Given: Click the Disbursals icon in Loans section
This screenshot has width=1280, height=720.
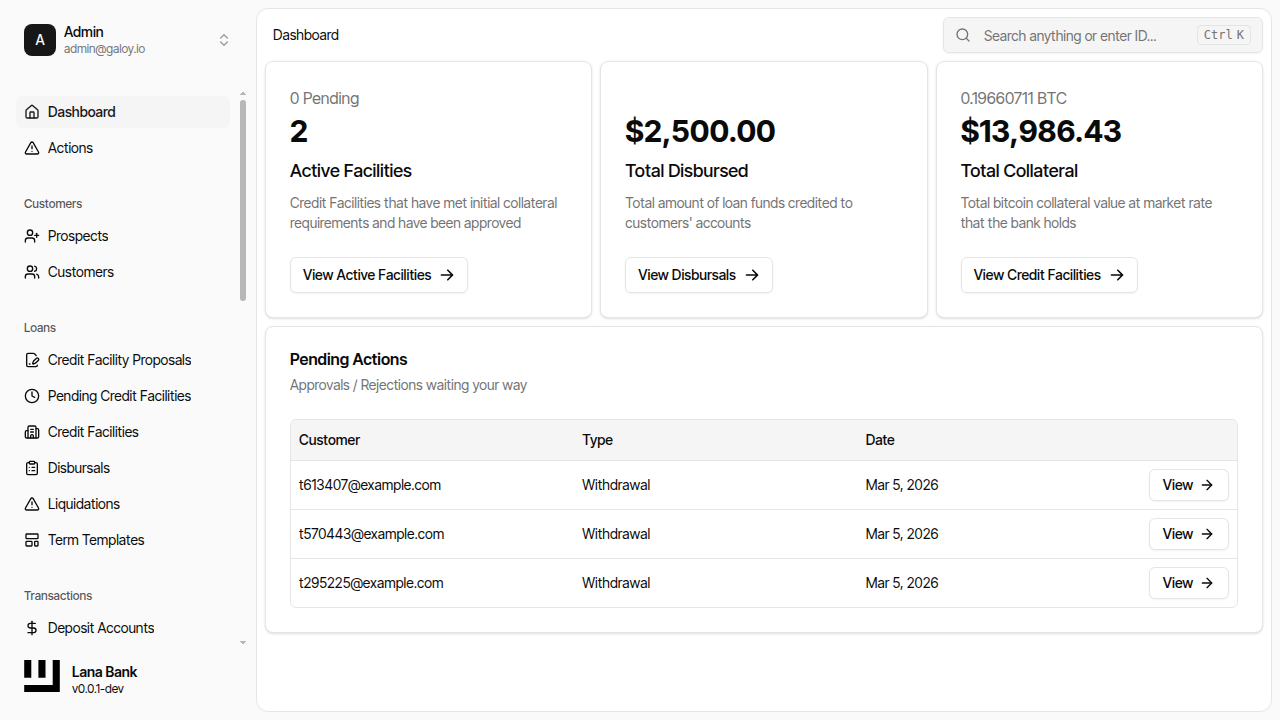Looking at the screenshot, I should 31,467.
